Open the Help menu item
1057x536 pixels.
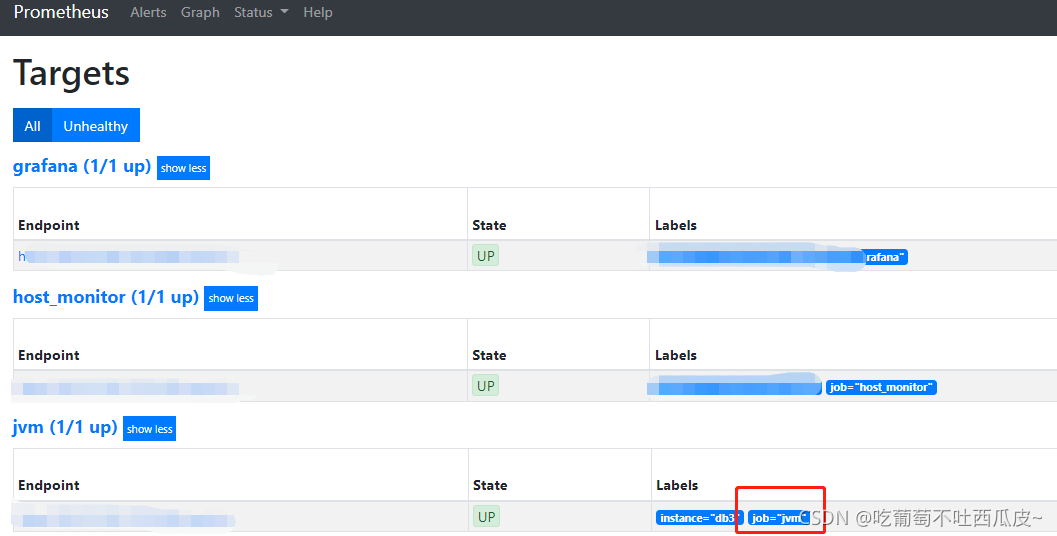[x=318, y=13]
